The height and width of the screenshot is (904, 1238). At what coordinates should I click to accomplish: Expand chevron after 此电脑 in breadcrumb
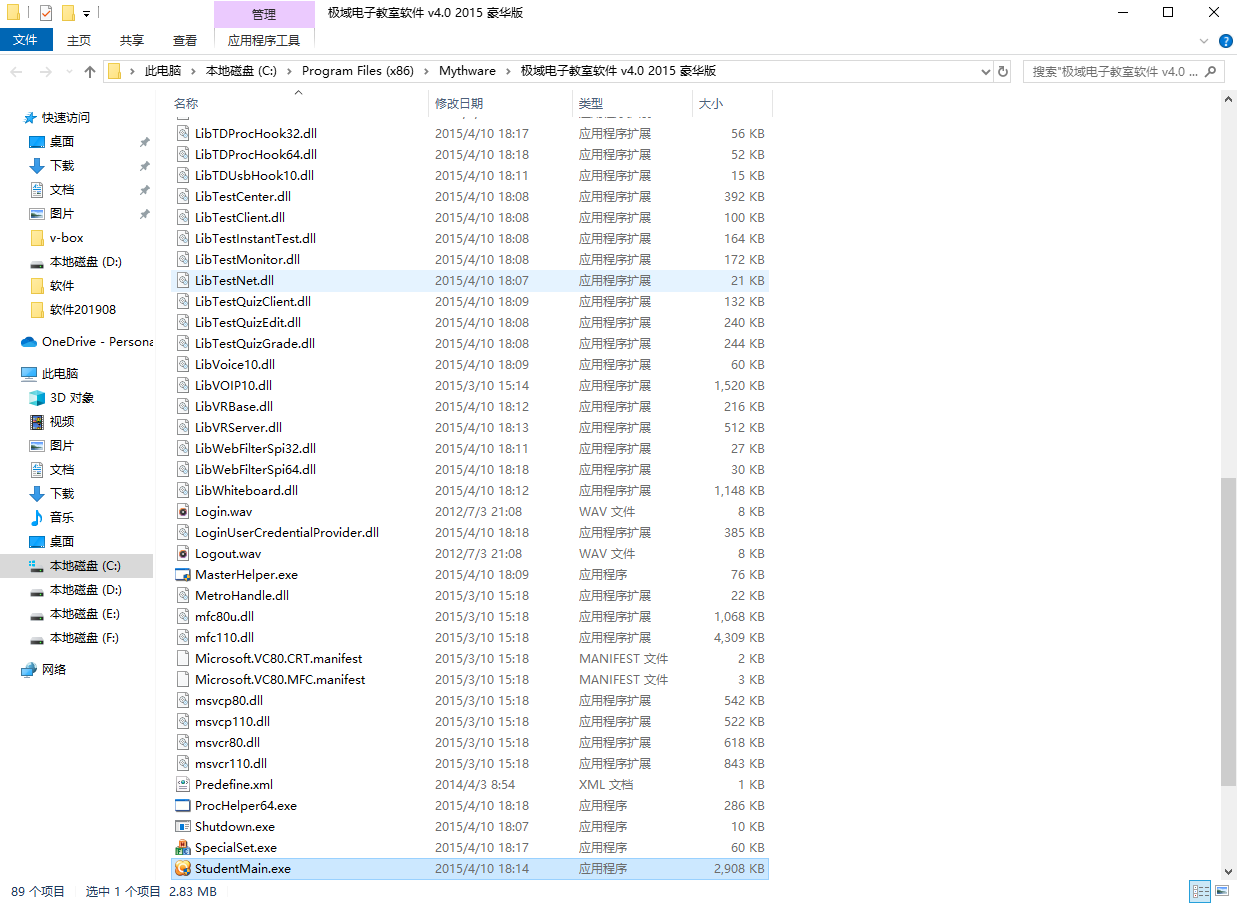pyautogui.click(x=193, y=71)
